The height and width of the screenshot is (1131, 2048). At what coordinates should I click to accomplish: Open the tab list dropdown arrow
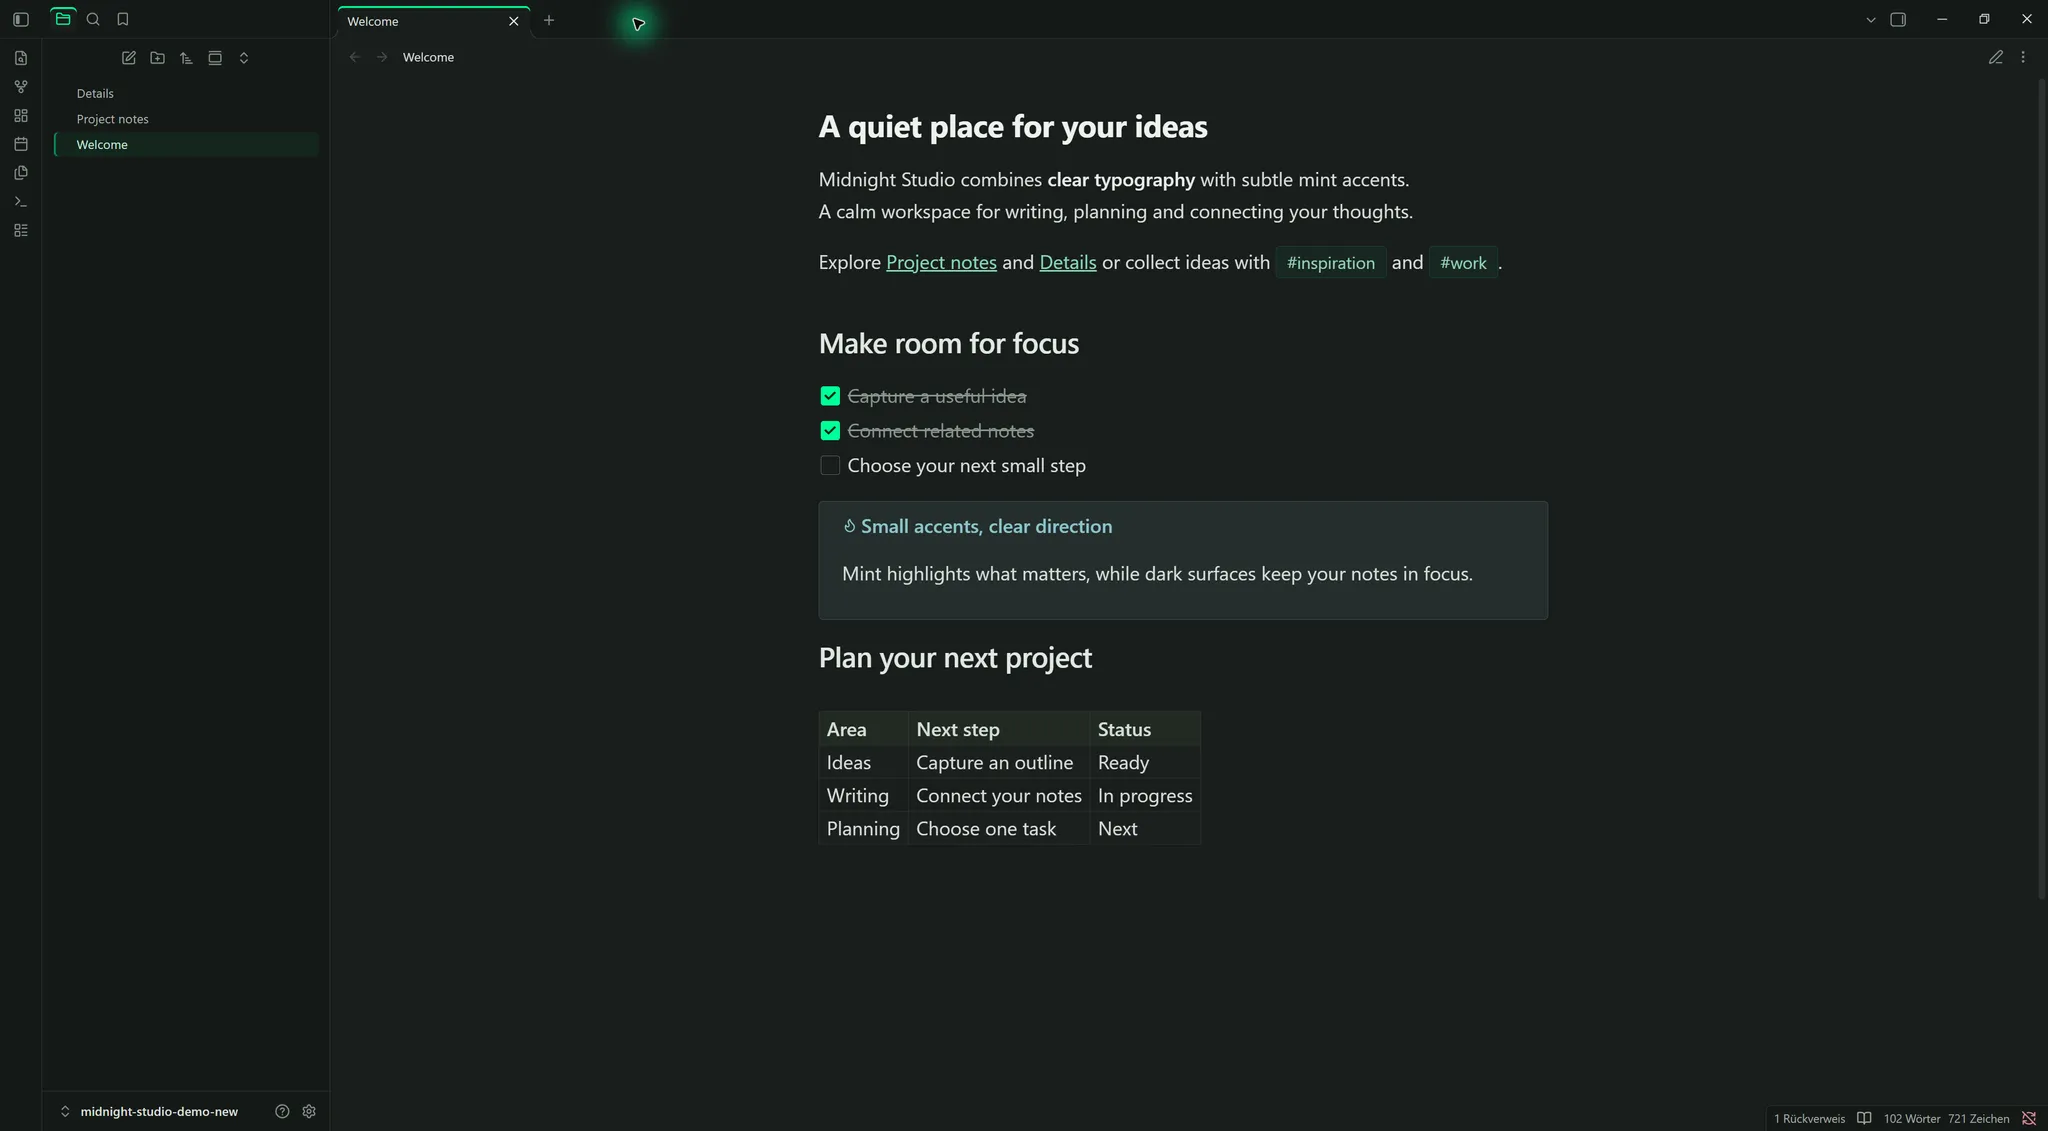point(1871,20)
